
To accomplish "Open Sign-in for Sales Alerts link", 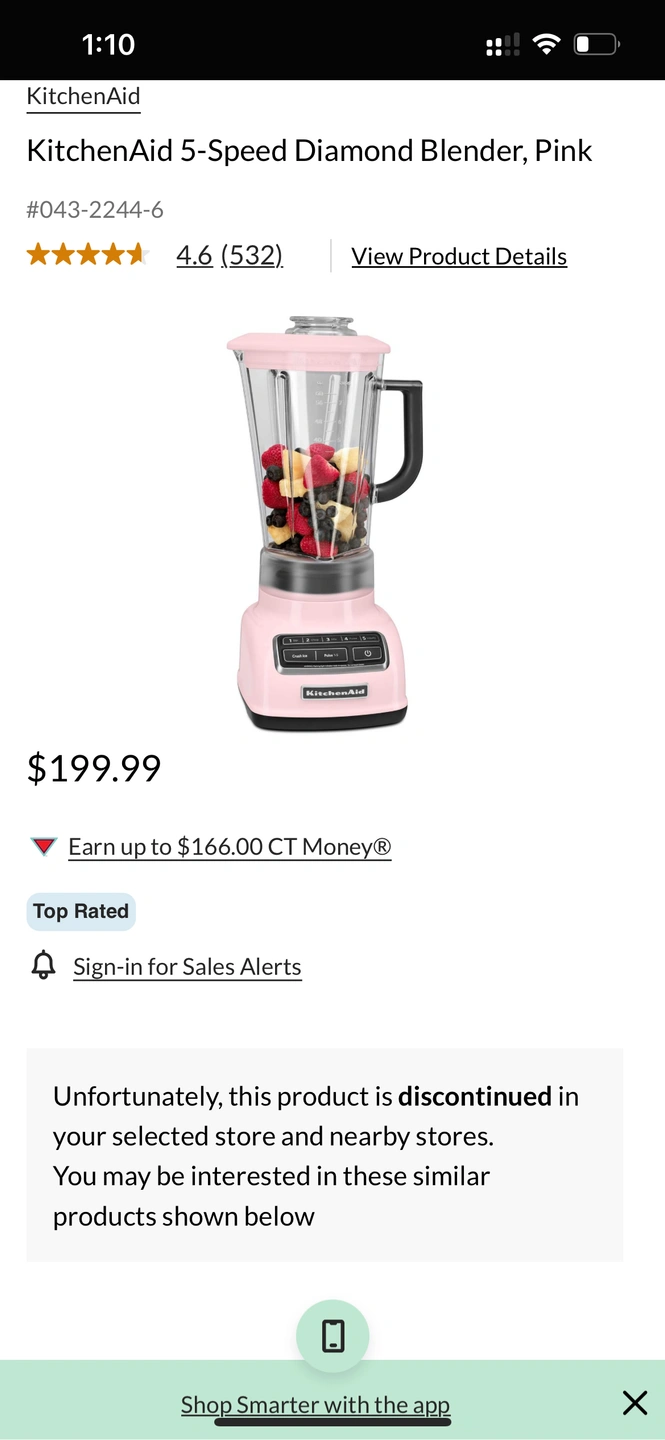I will (187, 967).
